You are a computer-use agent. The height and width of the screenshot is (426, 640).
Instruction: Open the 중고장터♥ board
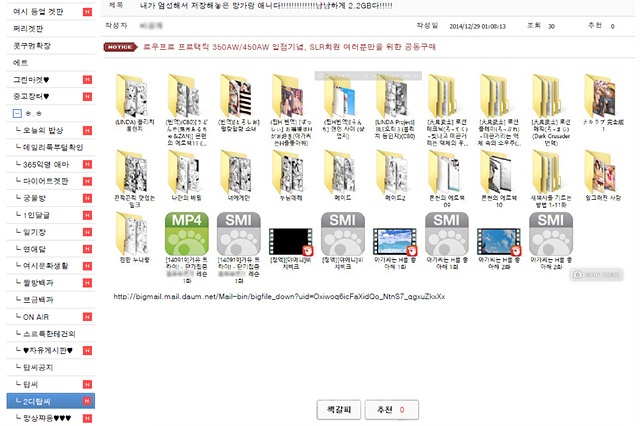point(31,96)
